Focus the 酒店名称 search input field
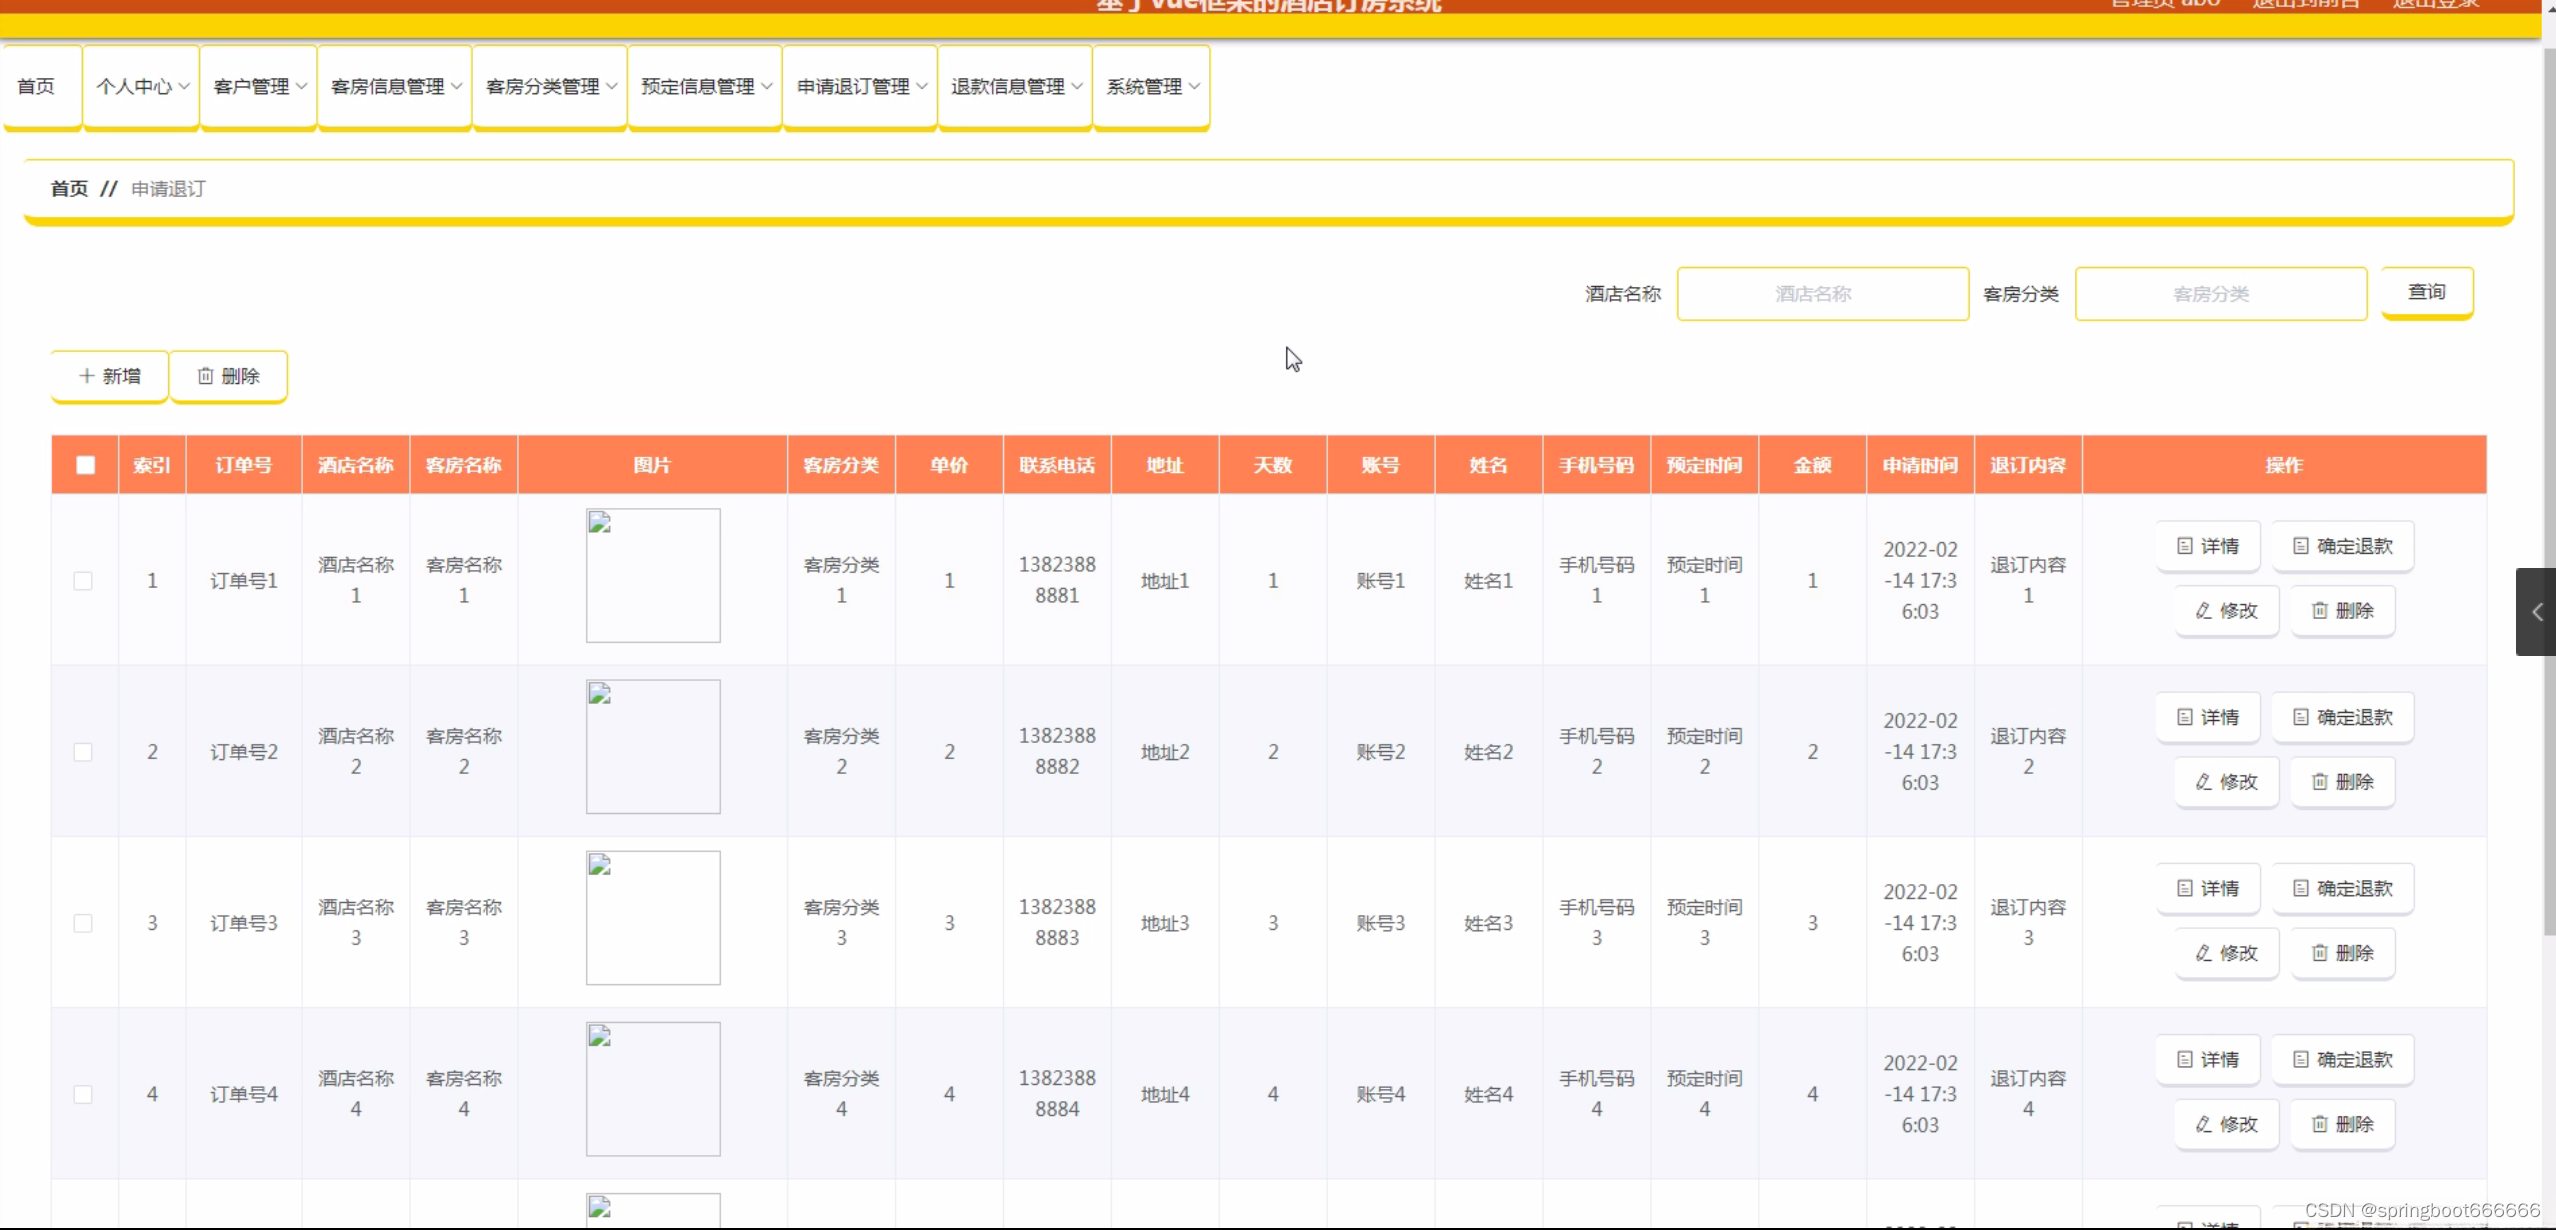 [x=1822, y=294]
